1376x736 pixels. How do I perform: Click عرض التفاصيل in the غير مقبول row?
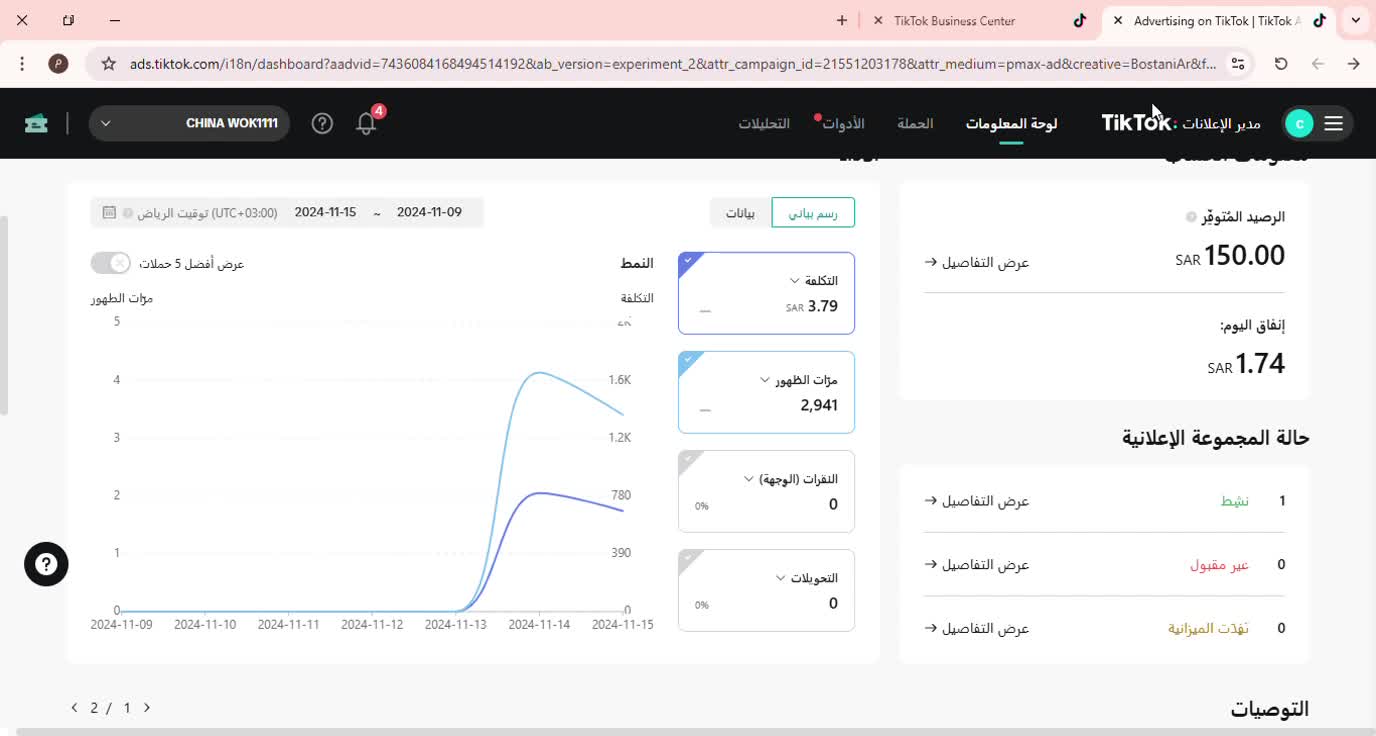[977, 565]
